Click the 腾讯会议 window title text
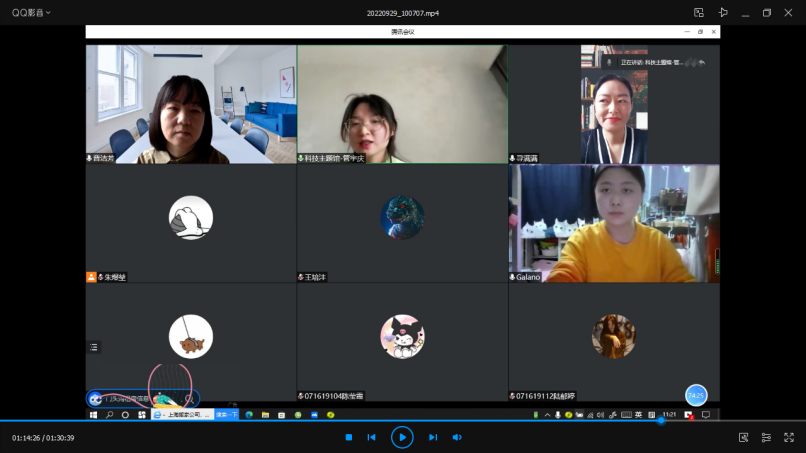This screenshot has width=806, height=453. point(402,32)
